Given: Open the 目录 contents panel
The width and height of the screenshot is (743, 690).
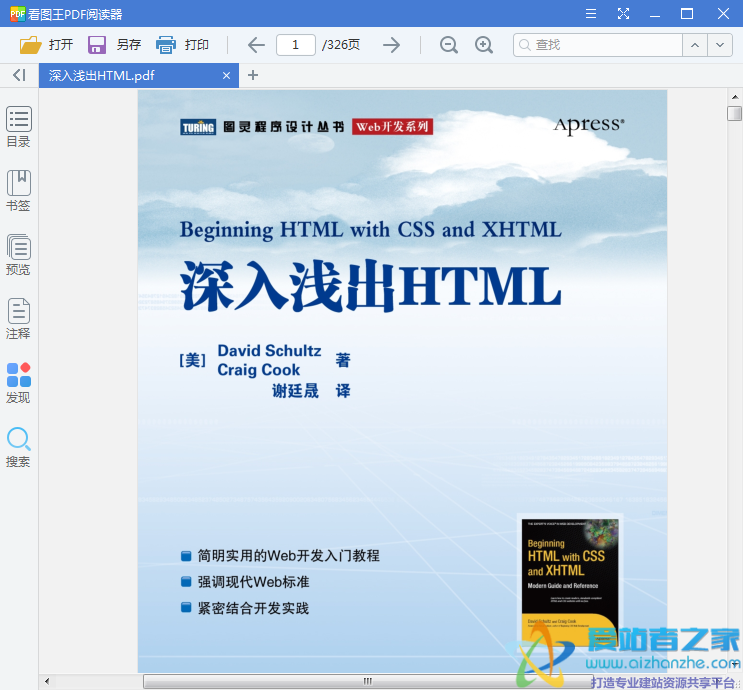Looking at the screenshot, I should (x=18, y=127).
